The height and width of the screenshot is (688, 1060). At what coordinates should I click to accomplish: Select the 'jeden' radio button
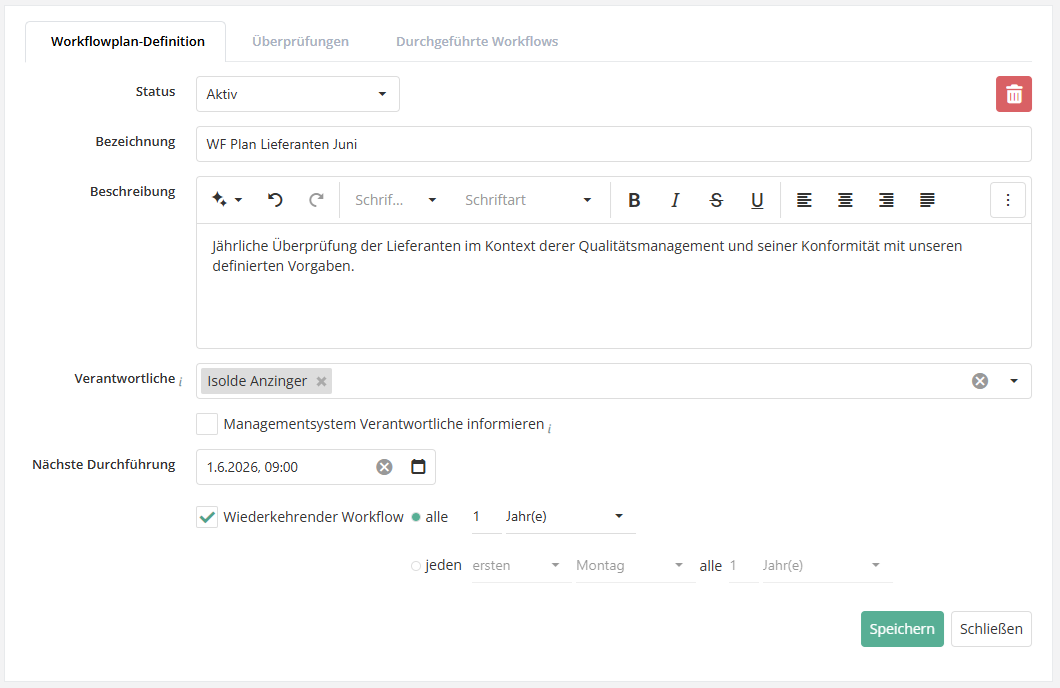click(416, 566)
